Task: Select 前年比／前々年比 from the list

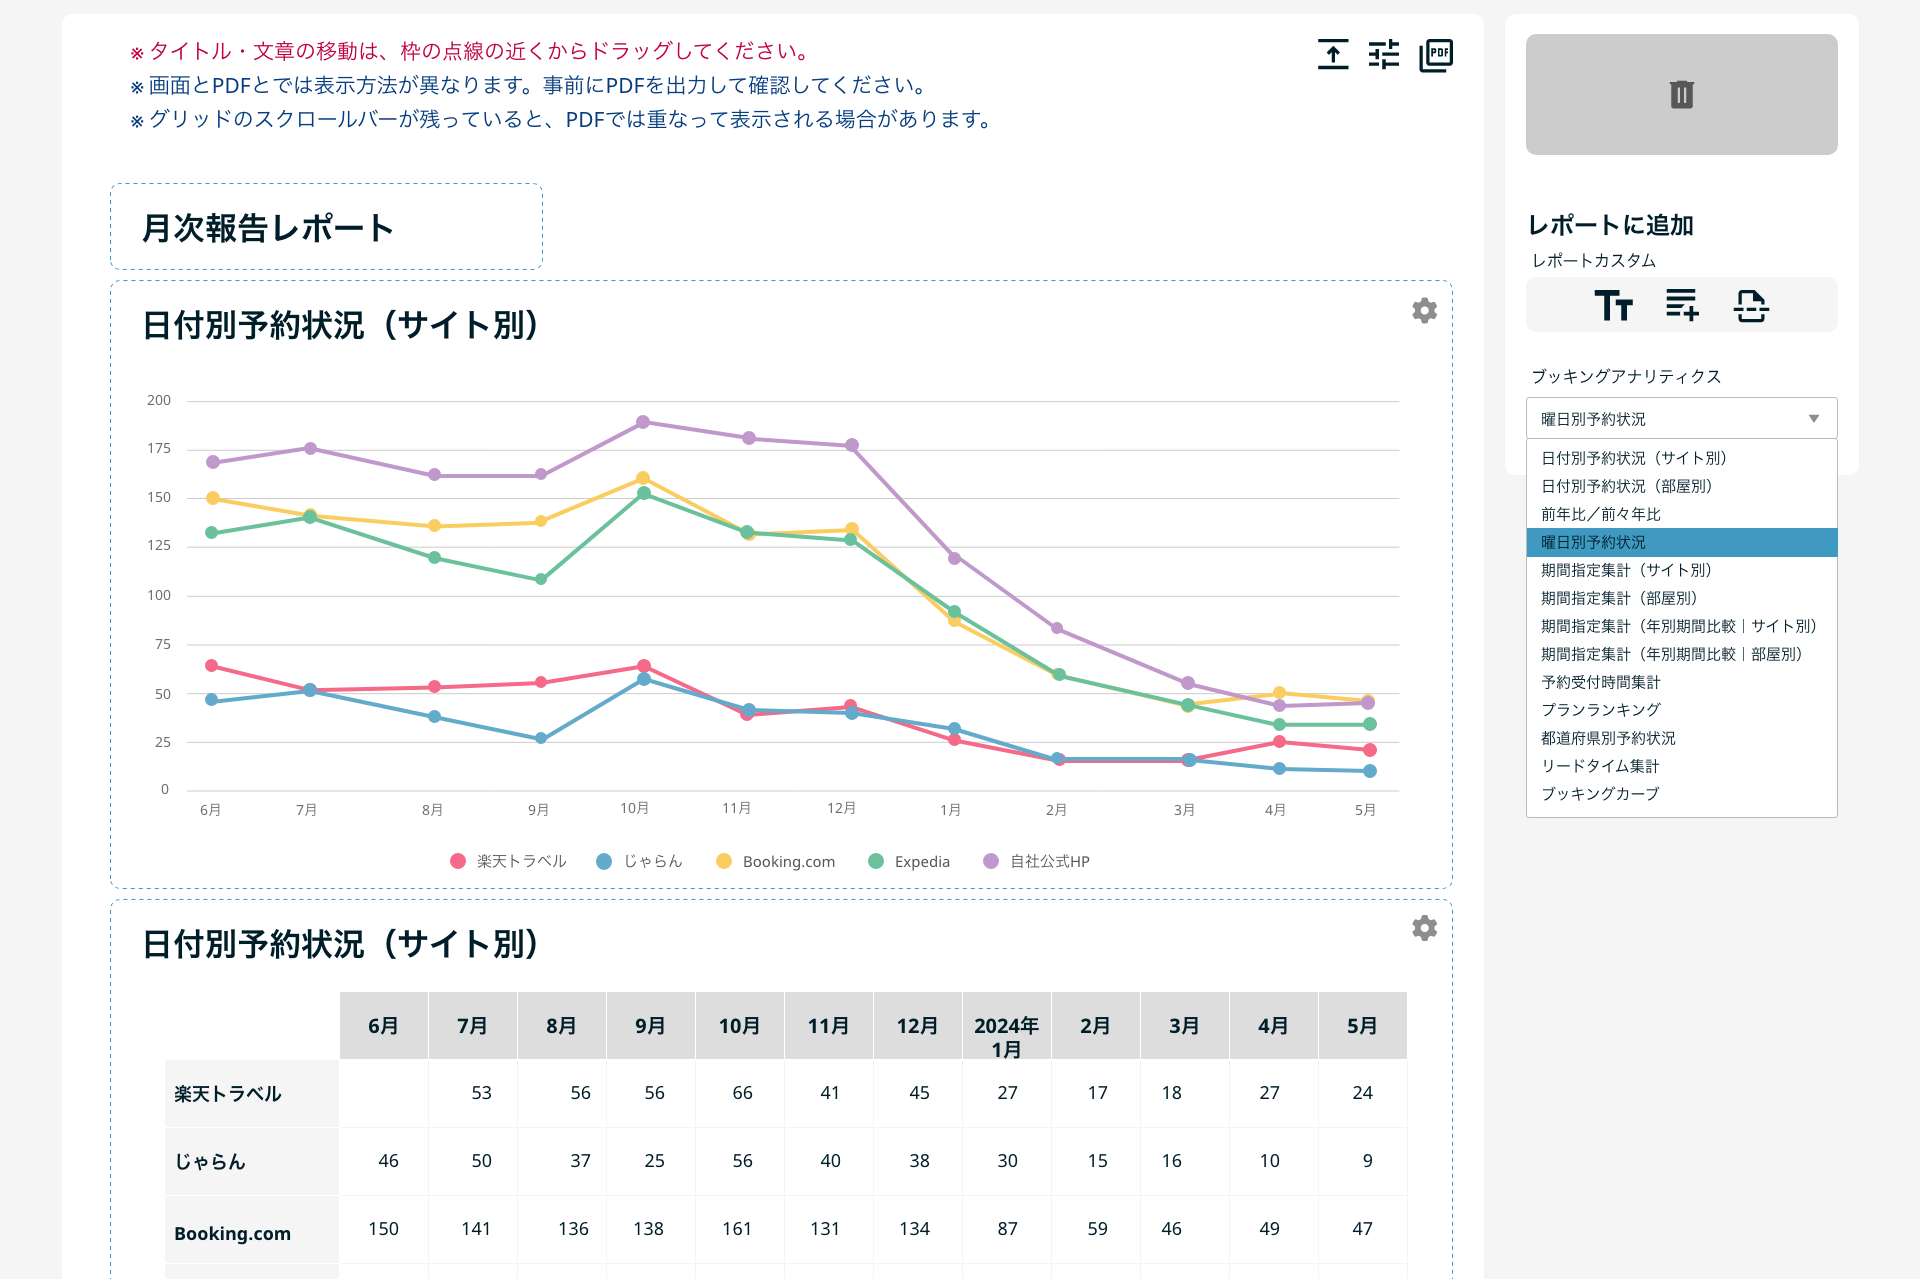Action: click(x=1600, y=514)
